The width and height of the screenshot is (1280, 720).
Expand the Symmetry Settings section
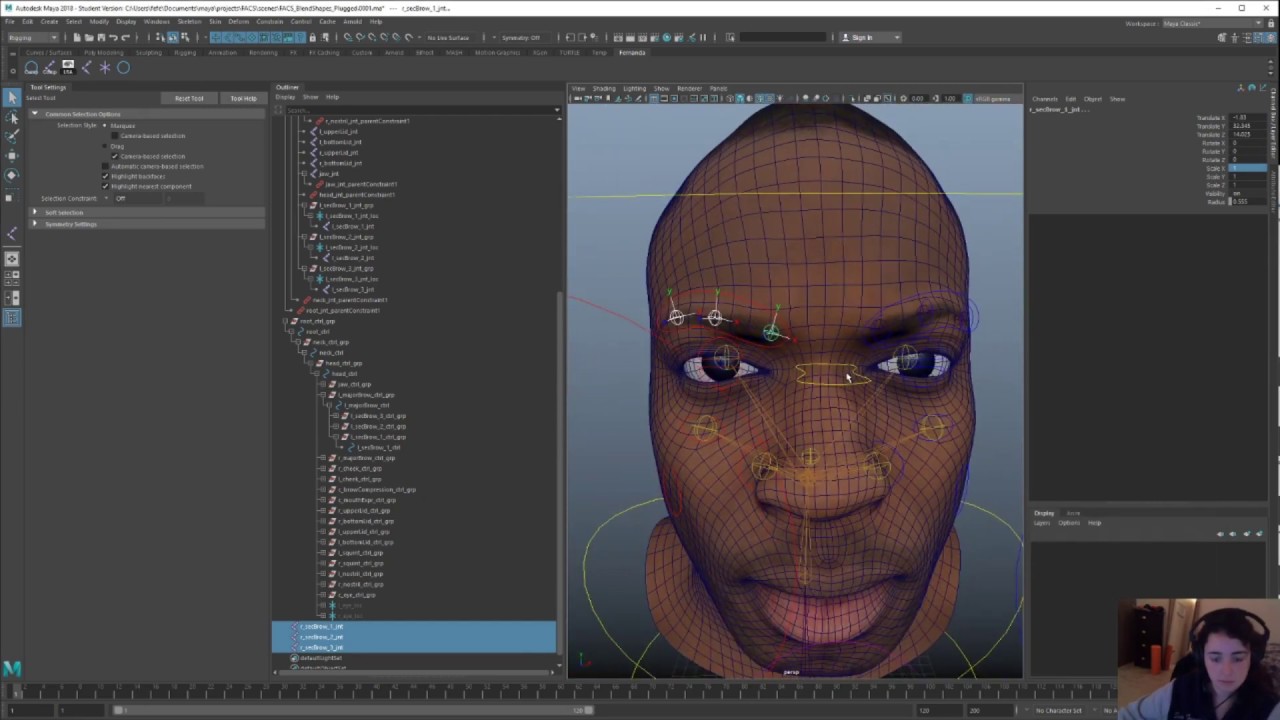coord(34,224)
